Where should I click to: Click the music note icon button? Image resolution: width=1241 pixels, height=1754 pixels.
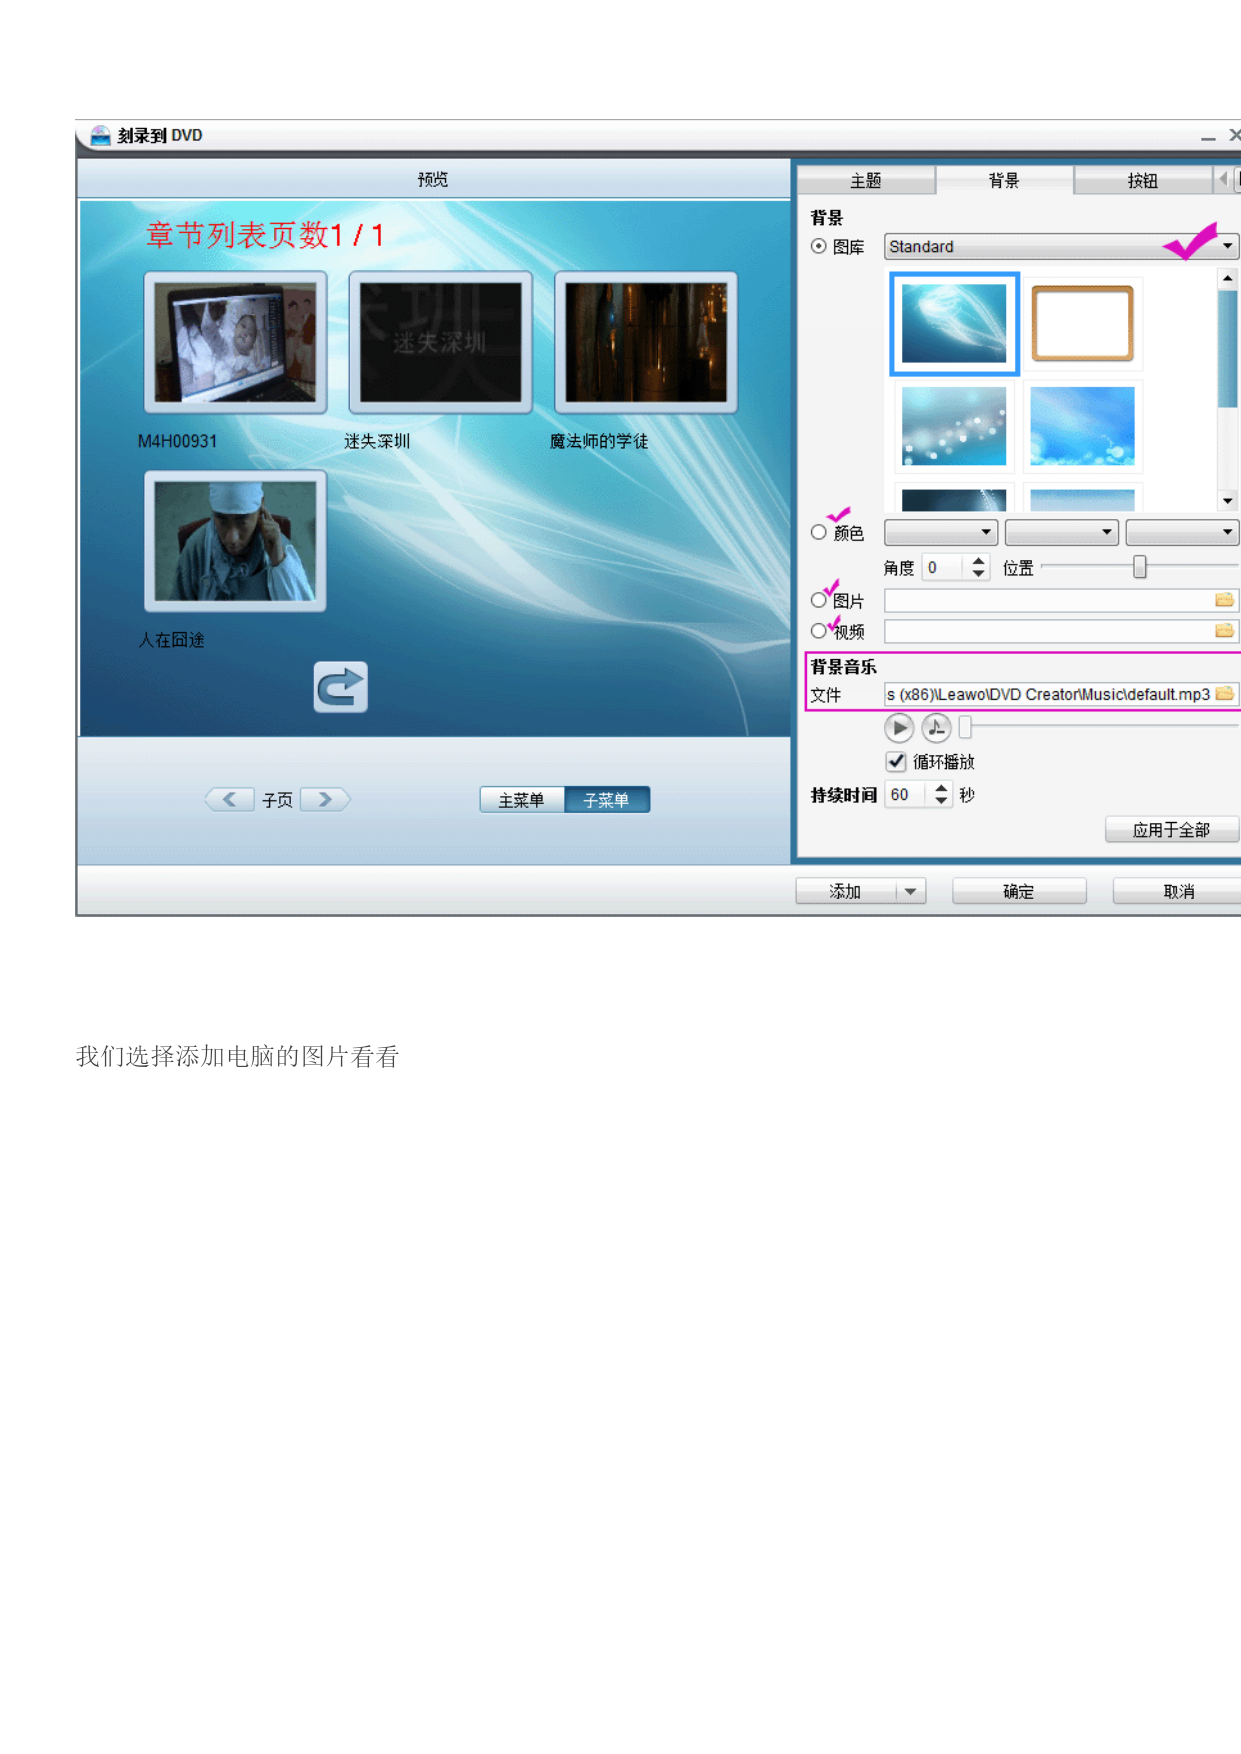point(936,728)
